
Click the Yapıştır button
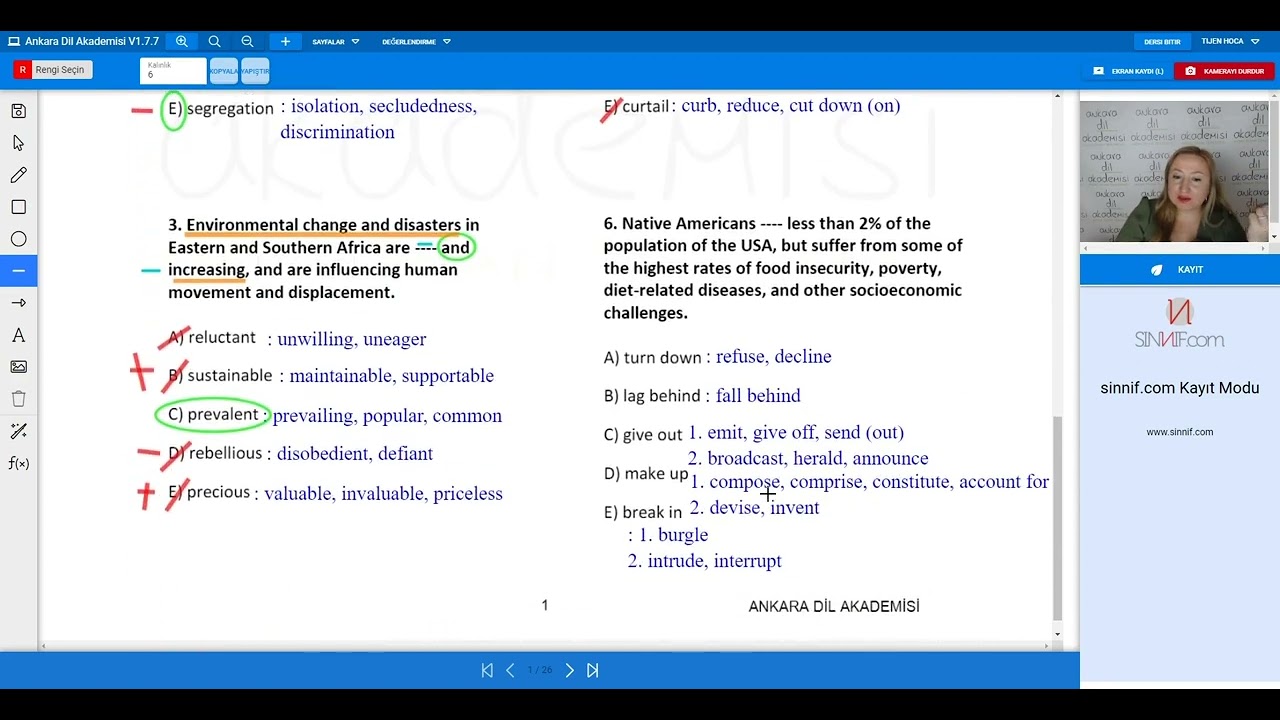(x=255, y=71)
